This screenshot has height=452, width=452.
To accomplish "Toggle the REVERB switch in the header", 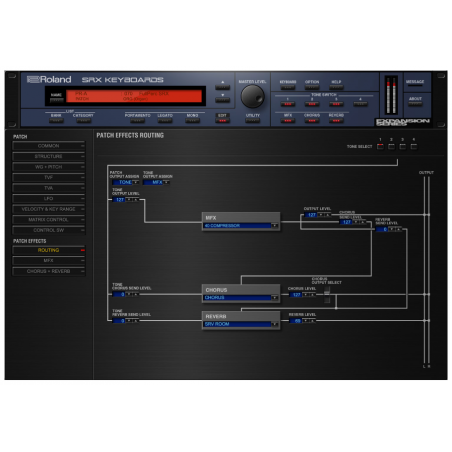I will pos(336,121).
